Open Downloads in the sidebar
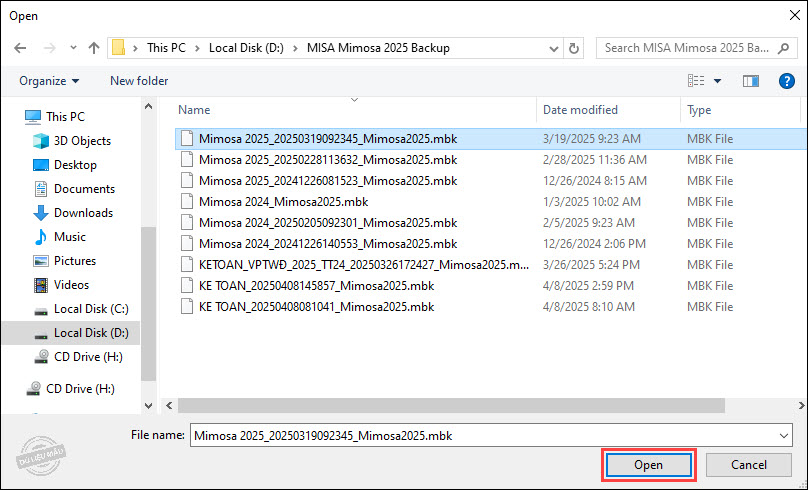The height and width of the screenshot is (490, 808). coord(83,213)
